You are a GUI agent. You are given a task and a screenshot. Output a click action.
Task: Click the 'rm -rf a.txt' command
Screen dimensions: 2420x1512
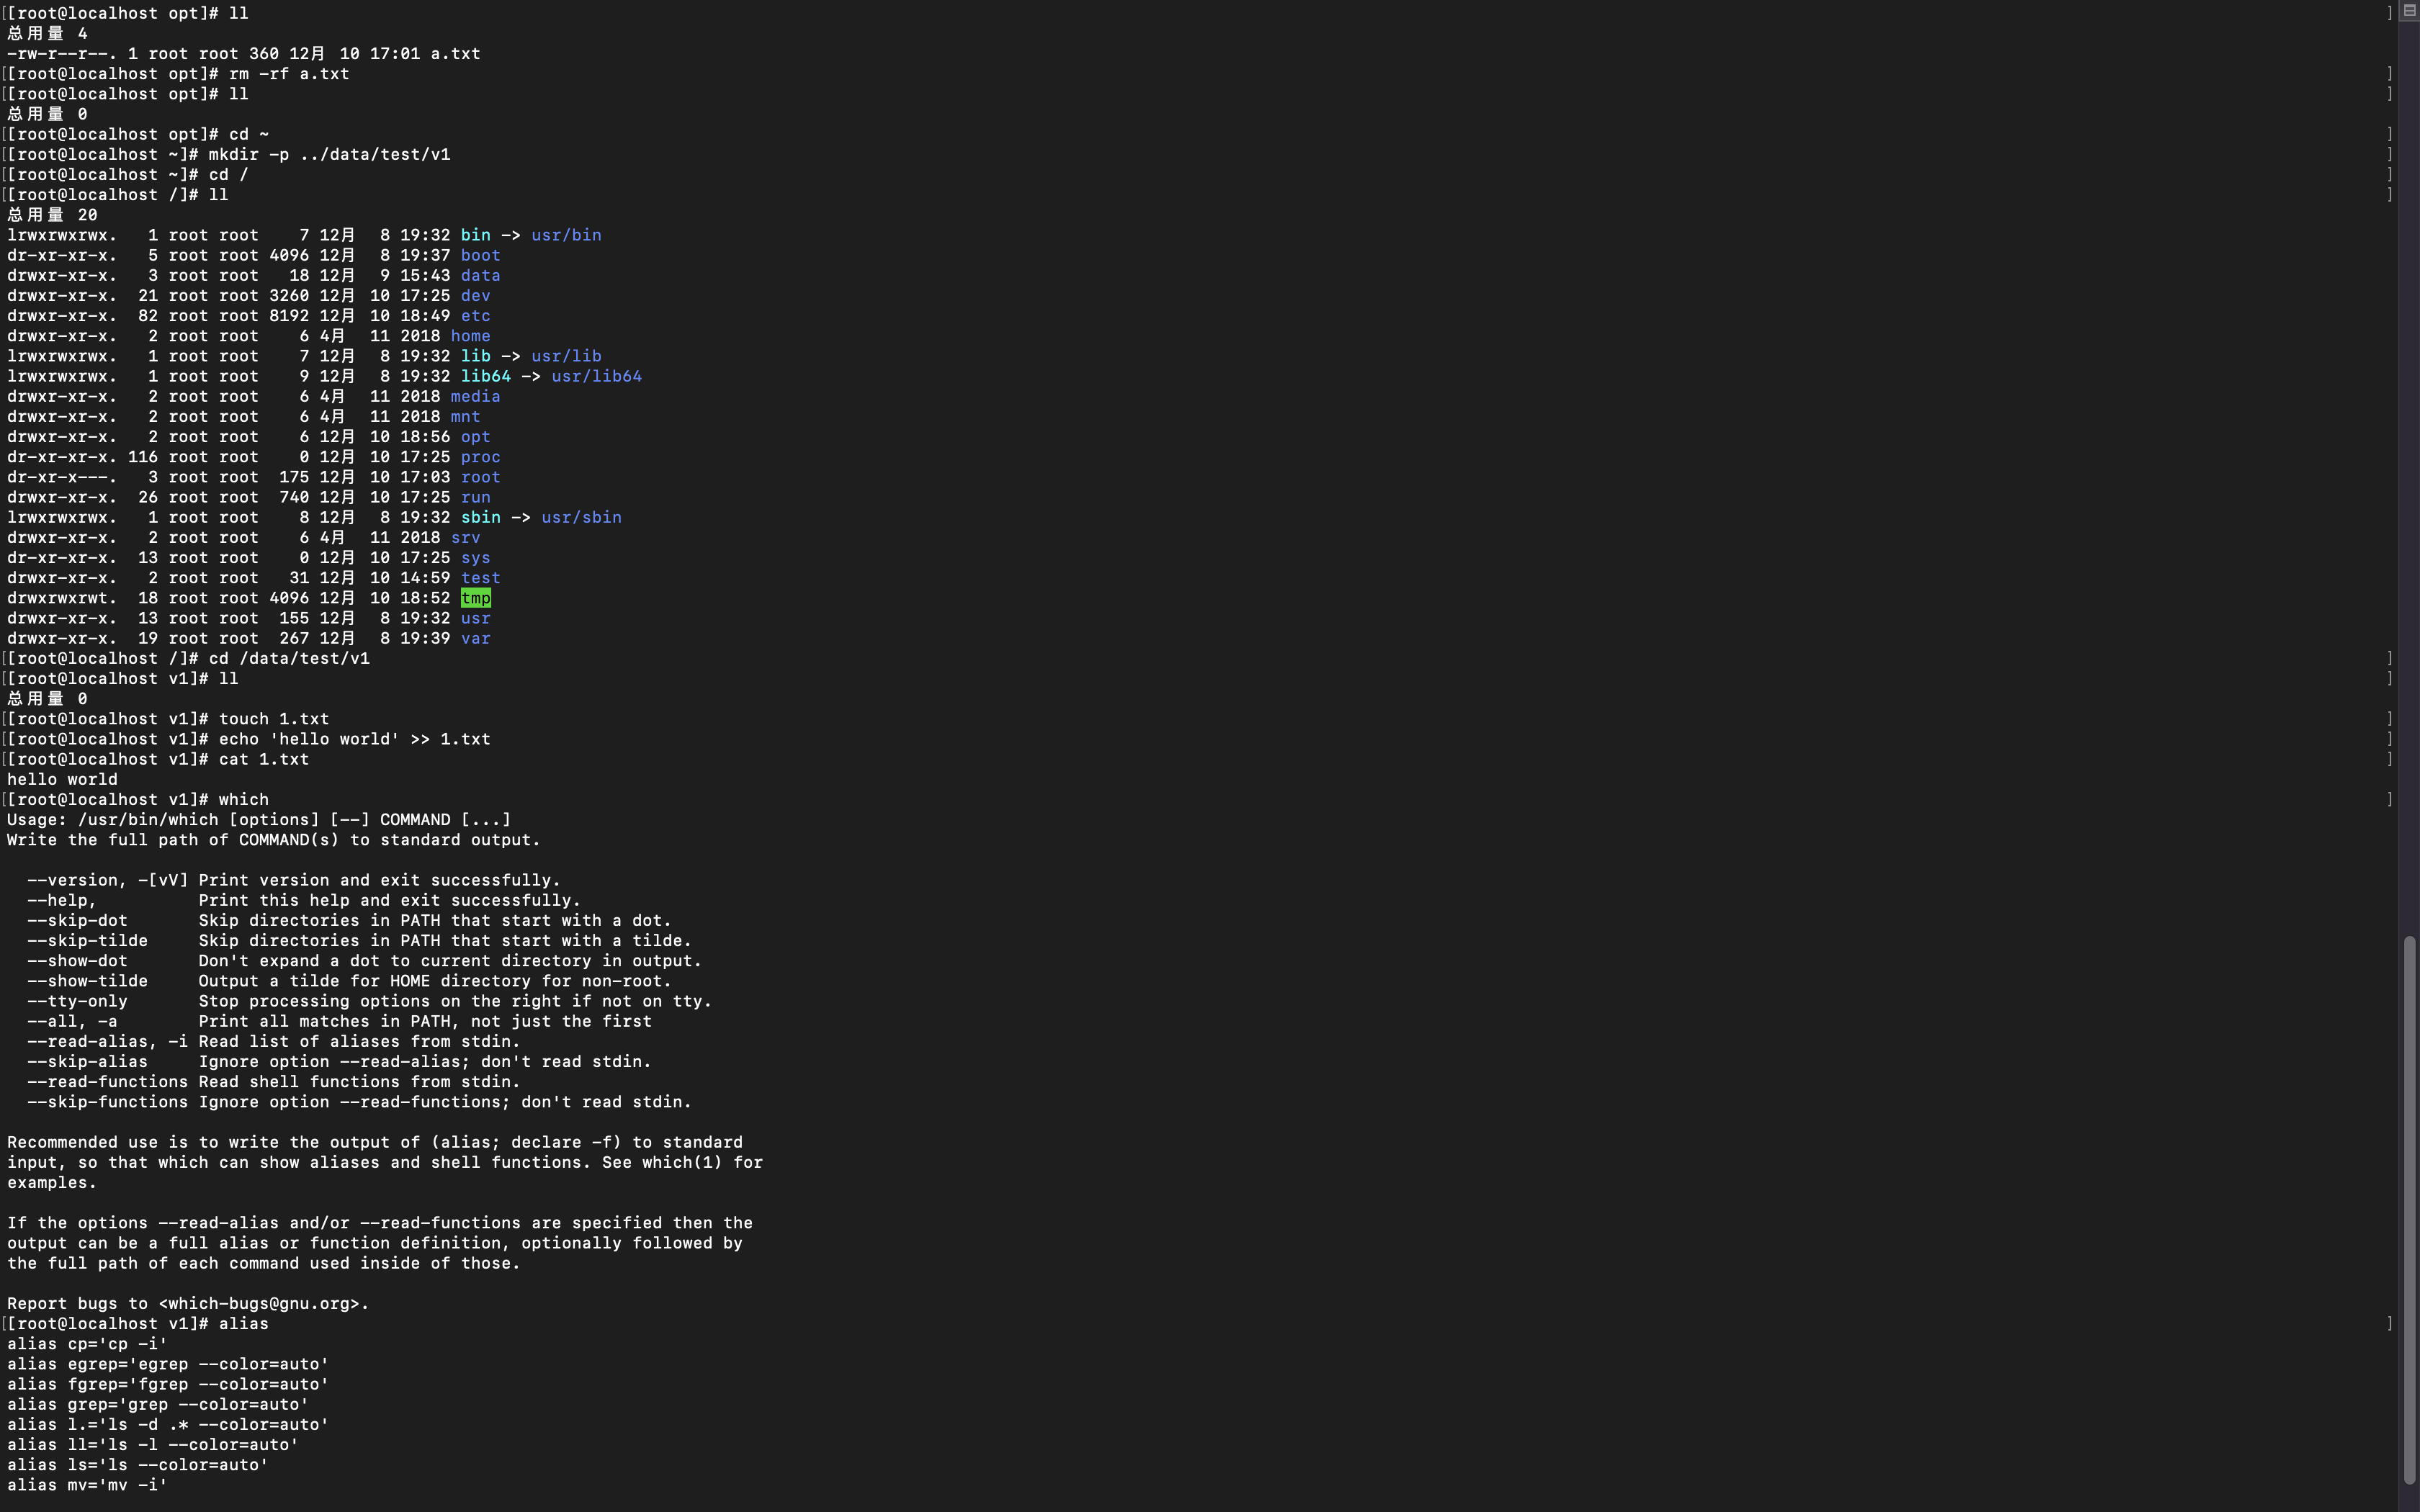(288, 74)
